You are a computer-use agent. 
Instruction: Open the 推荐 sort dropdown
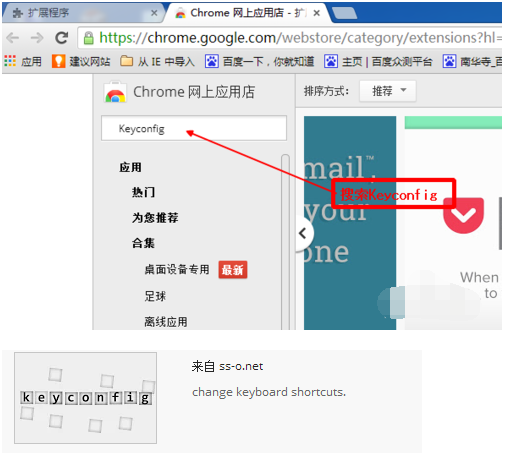coord(388,91)
